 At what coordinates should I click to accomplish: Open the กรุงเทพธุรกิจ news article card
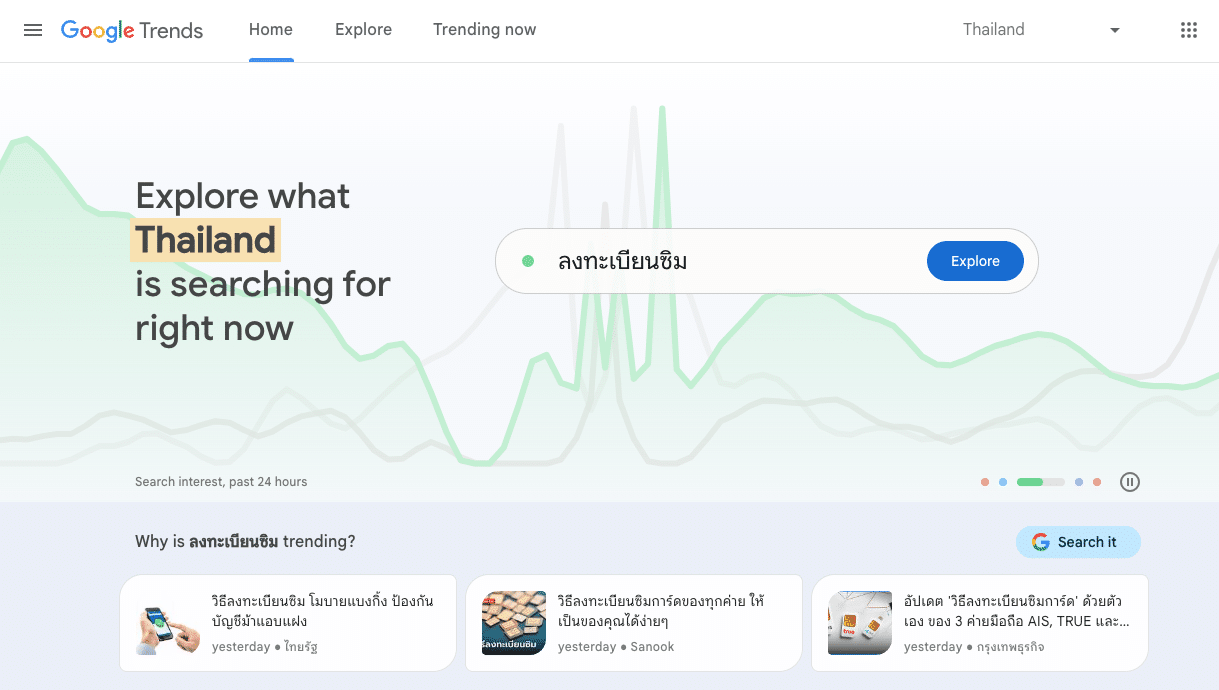tap(980, 622)
